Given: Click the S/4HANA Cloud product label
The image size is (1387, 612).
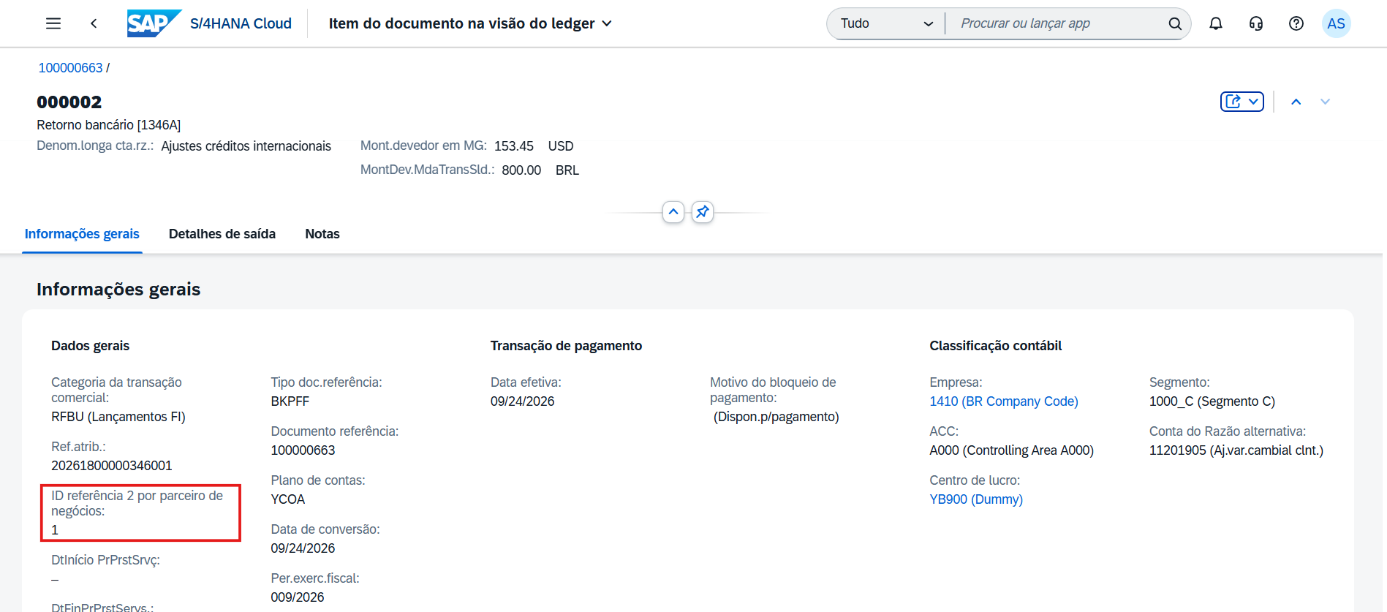Looking at the screenshot, I should click(x=241, y=23).
